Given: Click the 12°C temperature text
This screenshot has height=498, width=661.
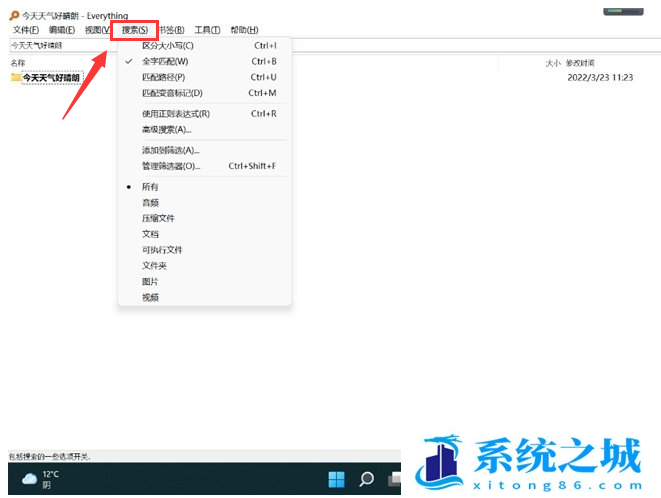Looking at the screenshot, I should click(51, 474).
